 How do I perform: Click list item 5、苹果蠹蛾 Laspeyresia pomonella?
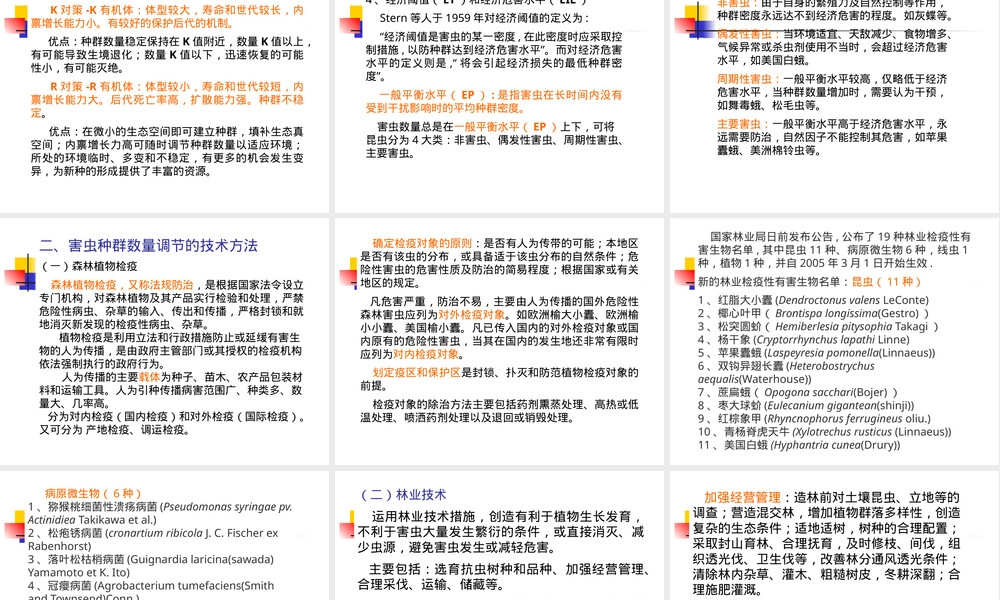pos(816,353)
